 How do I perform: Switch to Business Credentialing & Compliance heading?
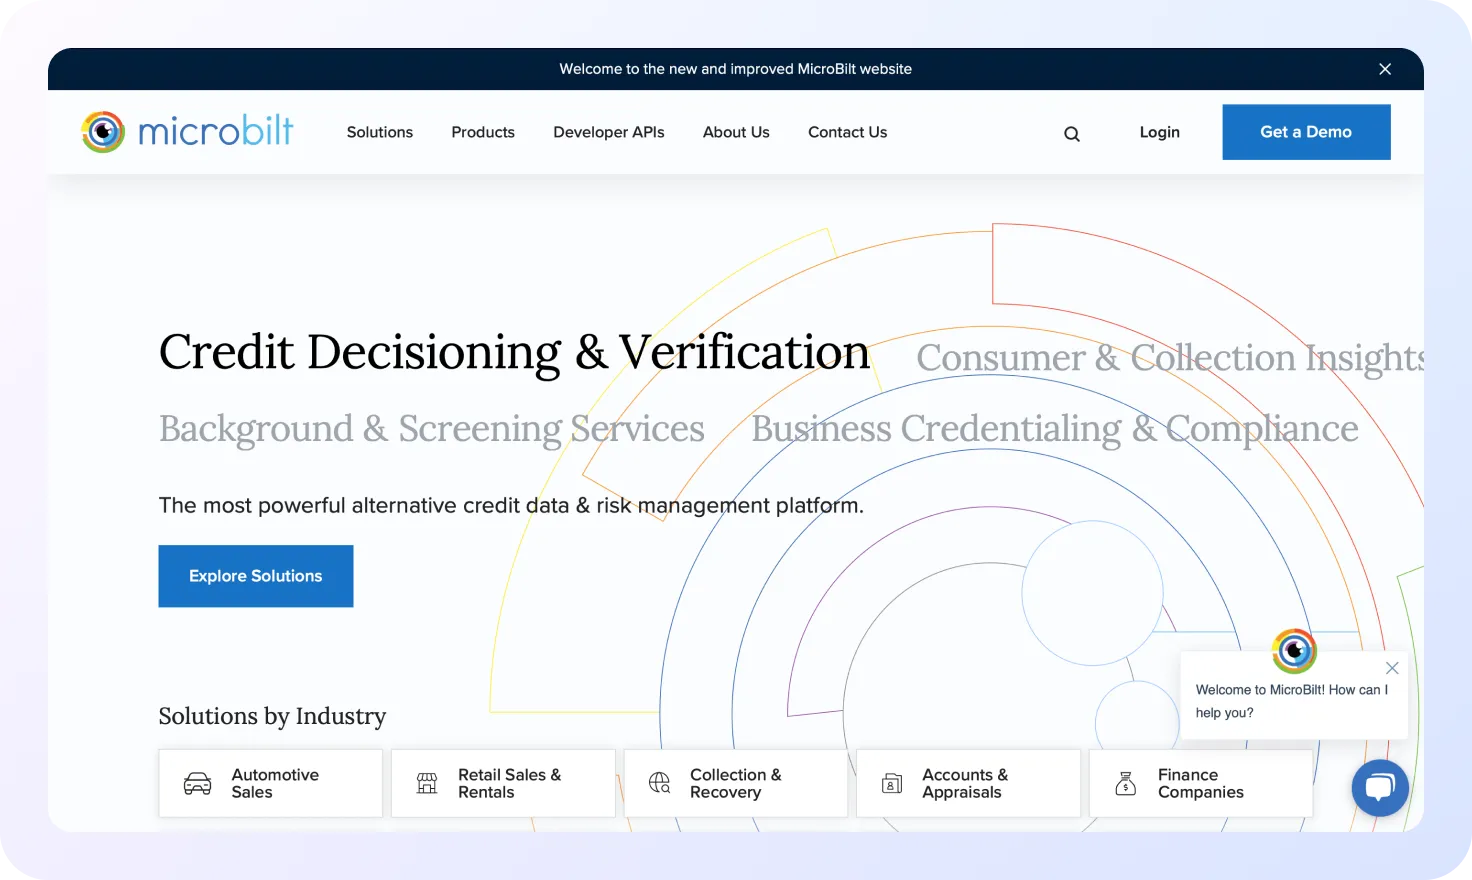pos(1055,429)
